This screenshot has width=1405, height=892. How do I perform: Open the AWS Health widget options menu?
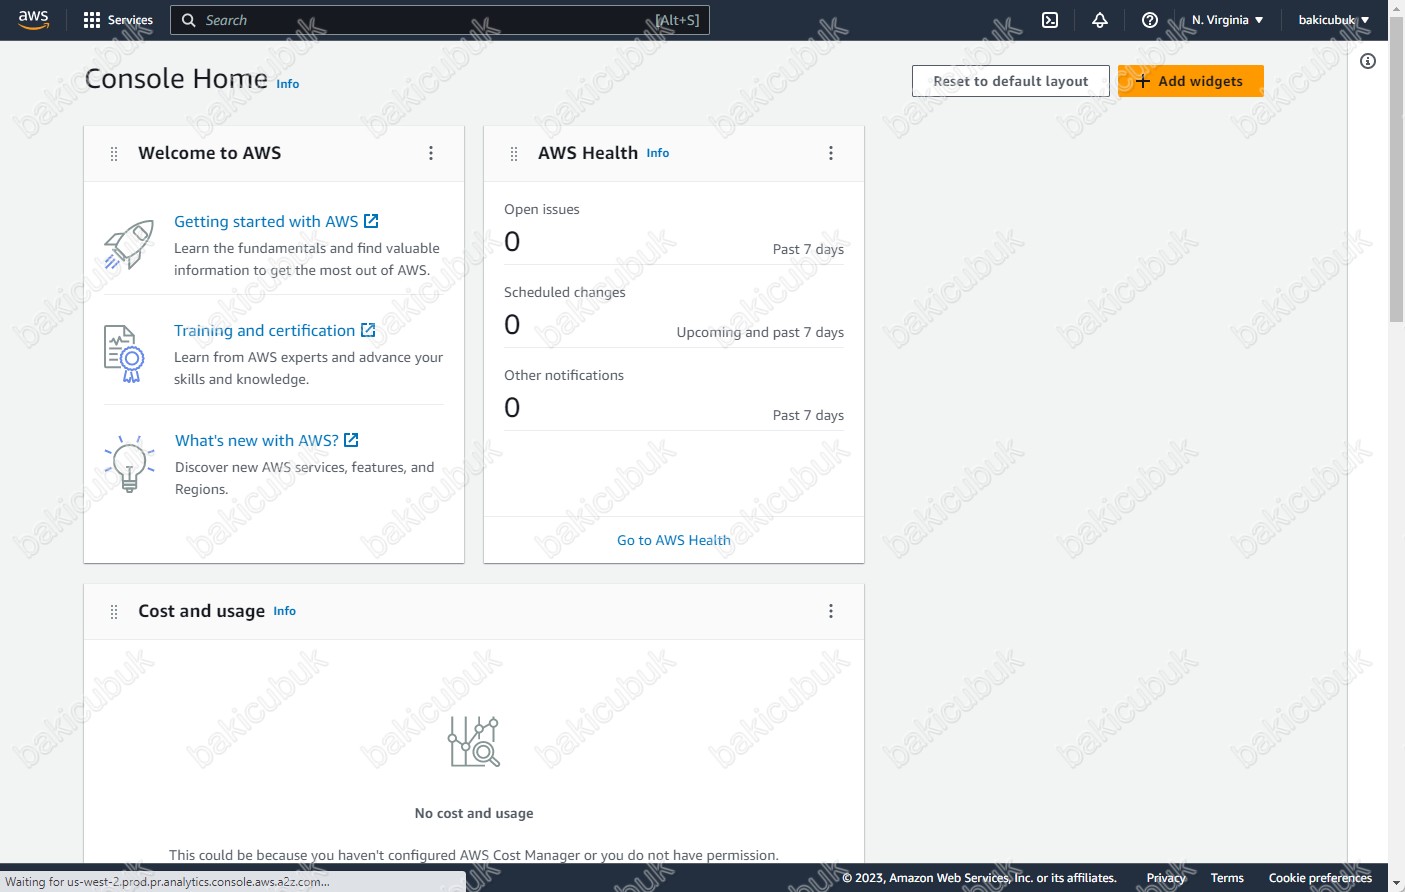[x=831, y=153]
